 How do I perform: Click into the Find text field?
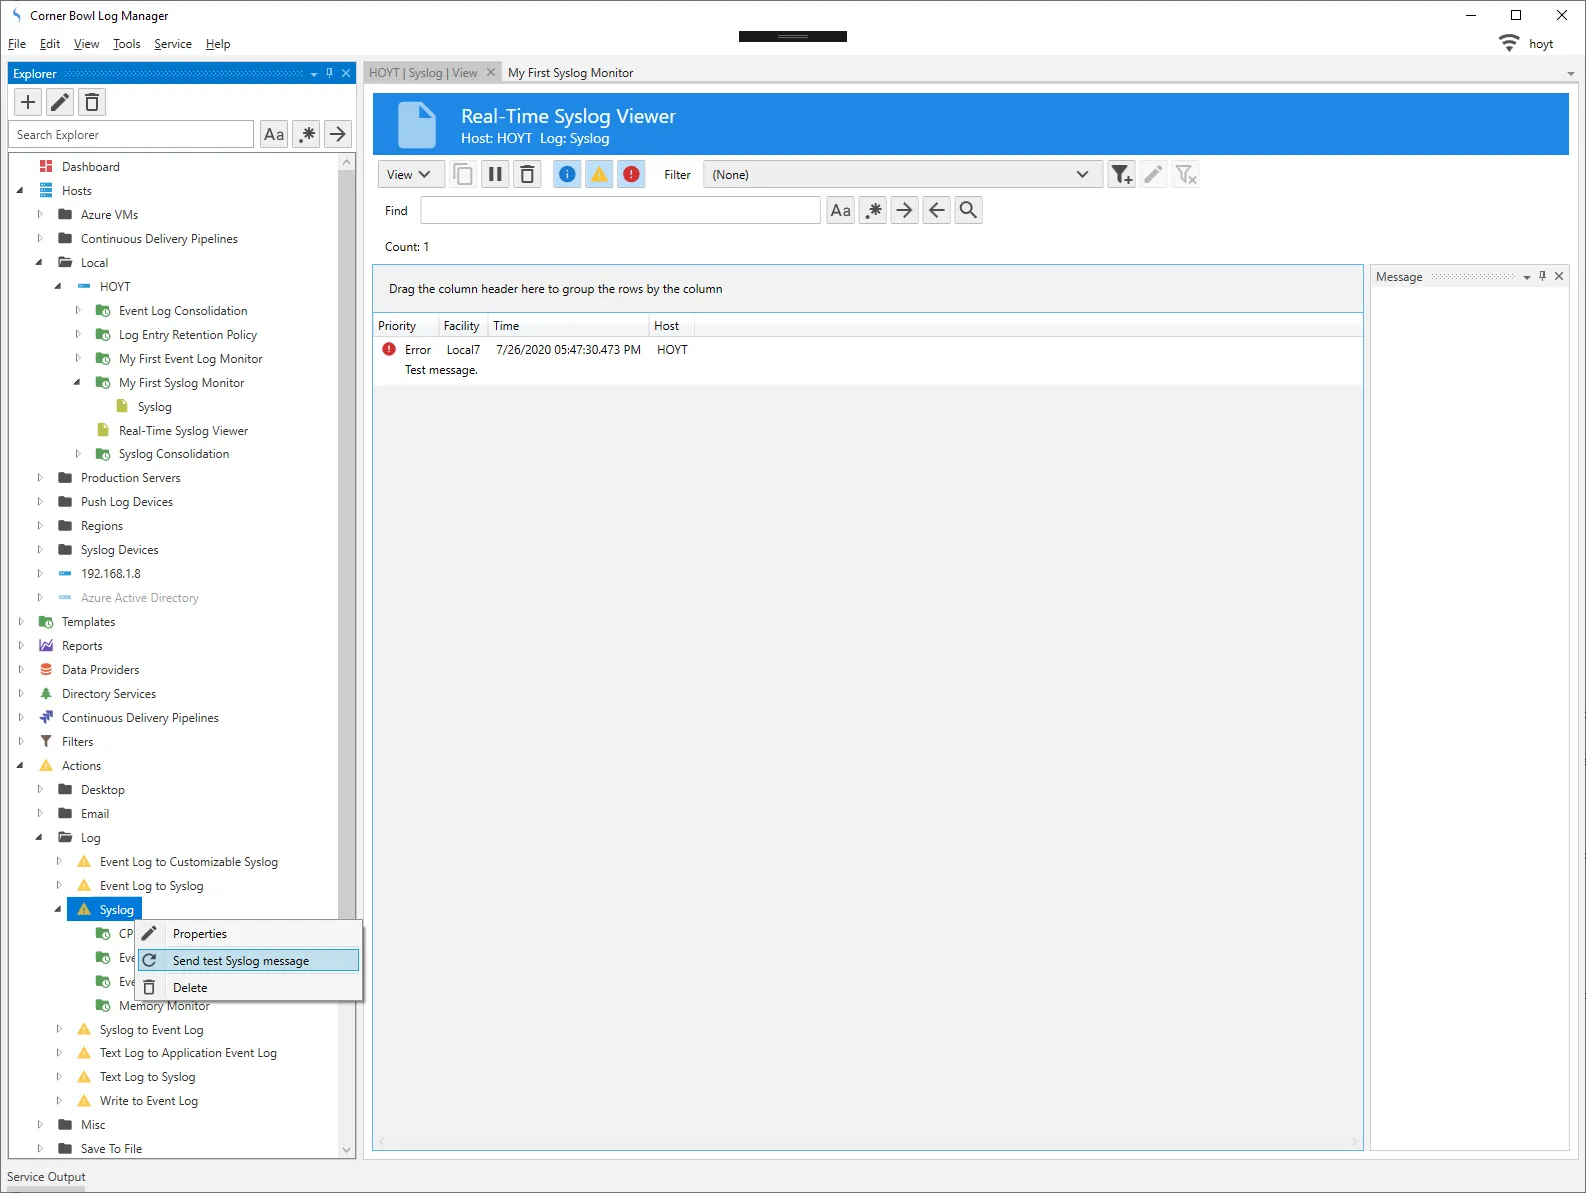(x=620, y=210)
